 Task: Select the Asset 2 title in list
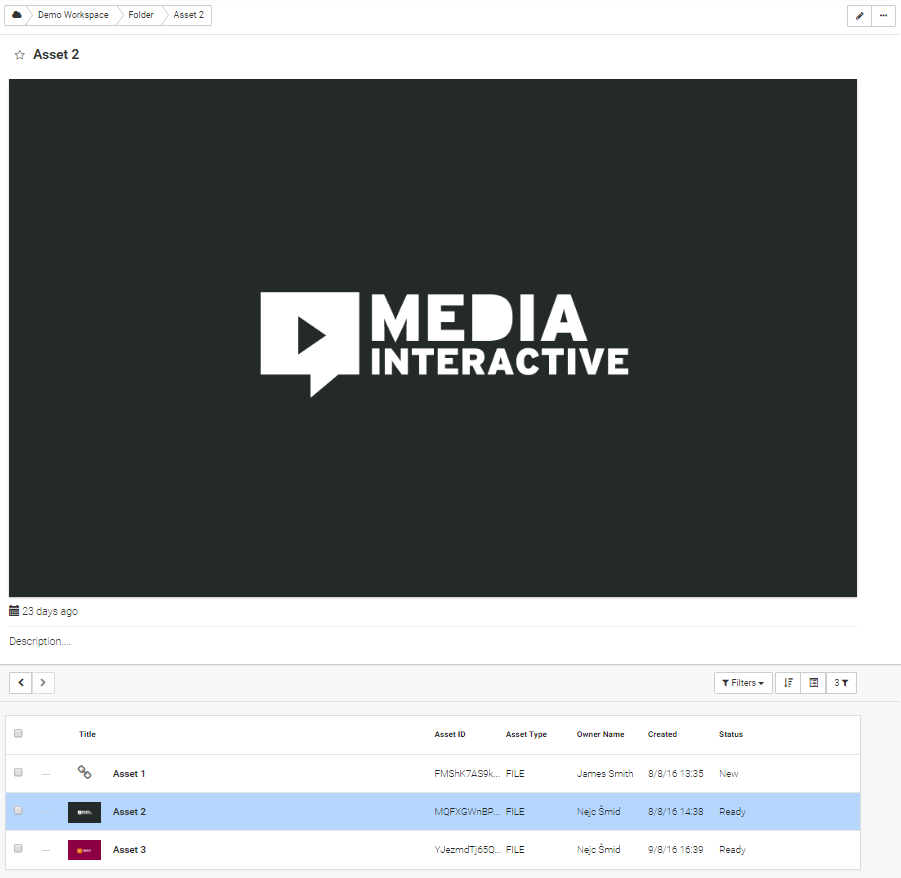(x=129, y=811)
